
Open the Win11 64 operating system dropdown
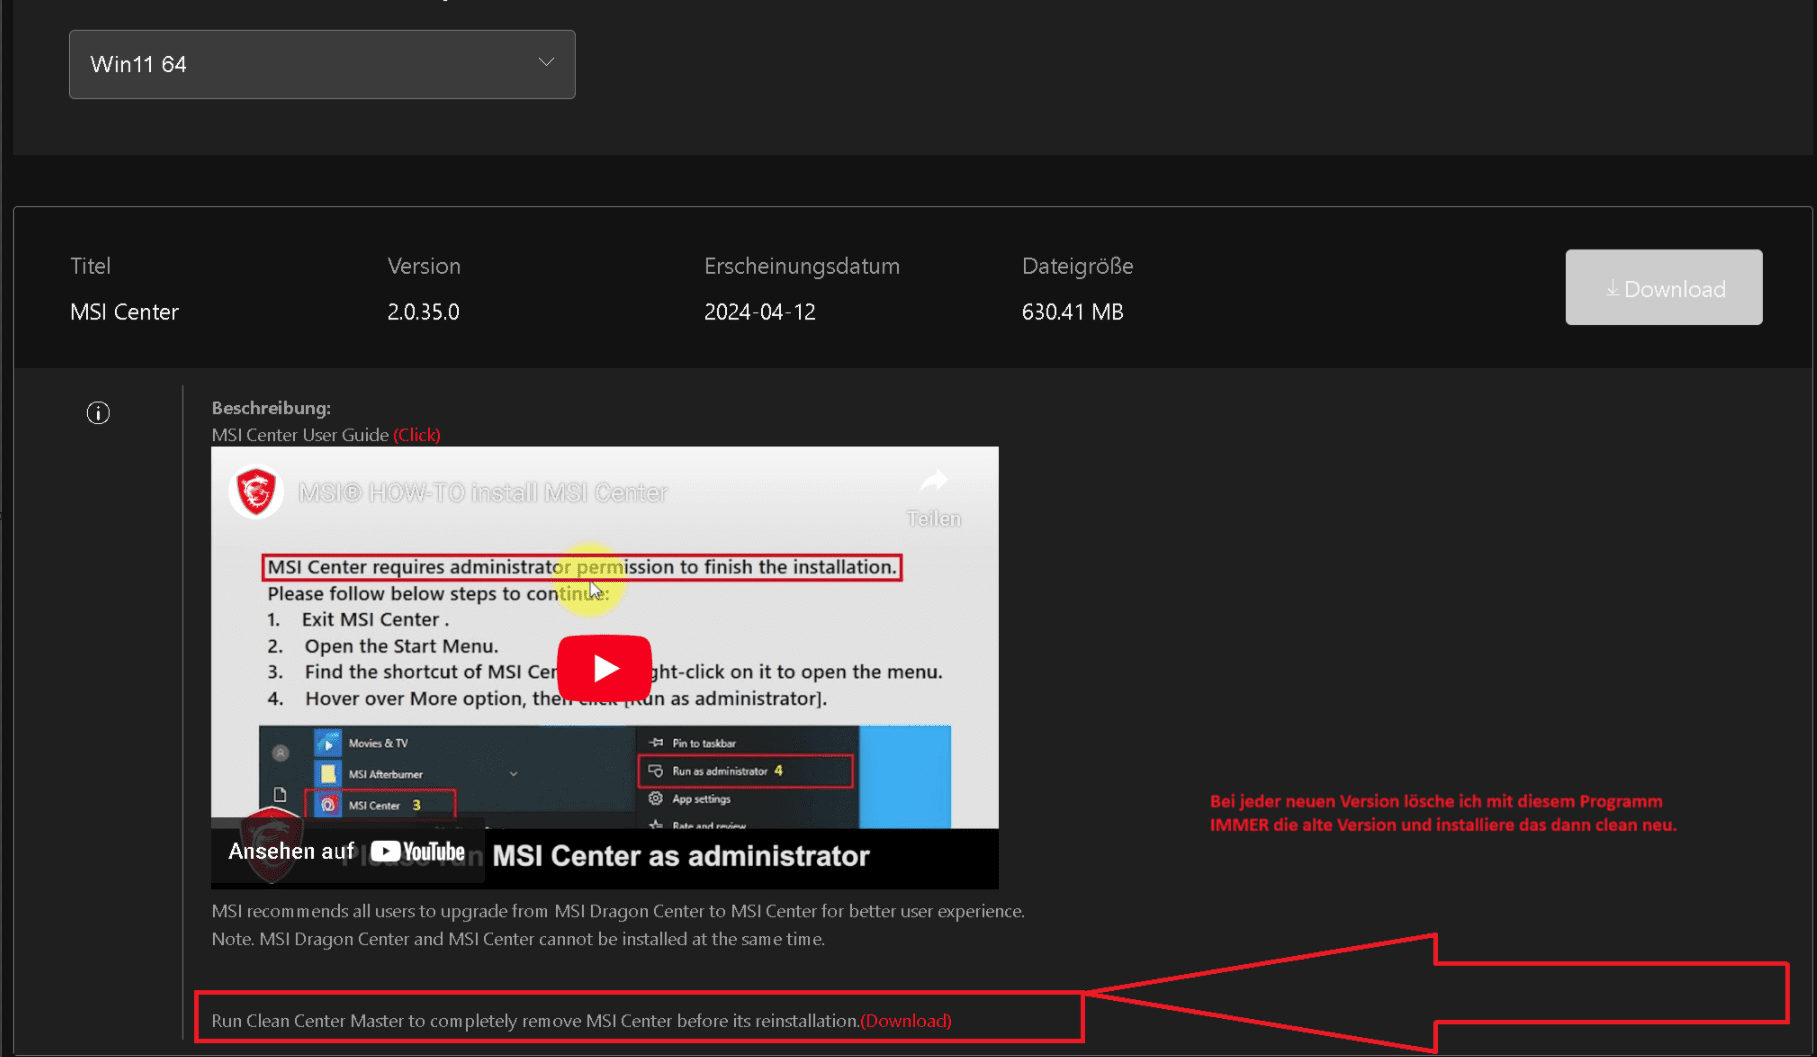tap(322, 64)
